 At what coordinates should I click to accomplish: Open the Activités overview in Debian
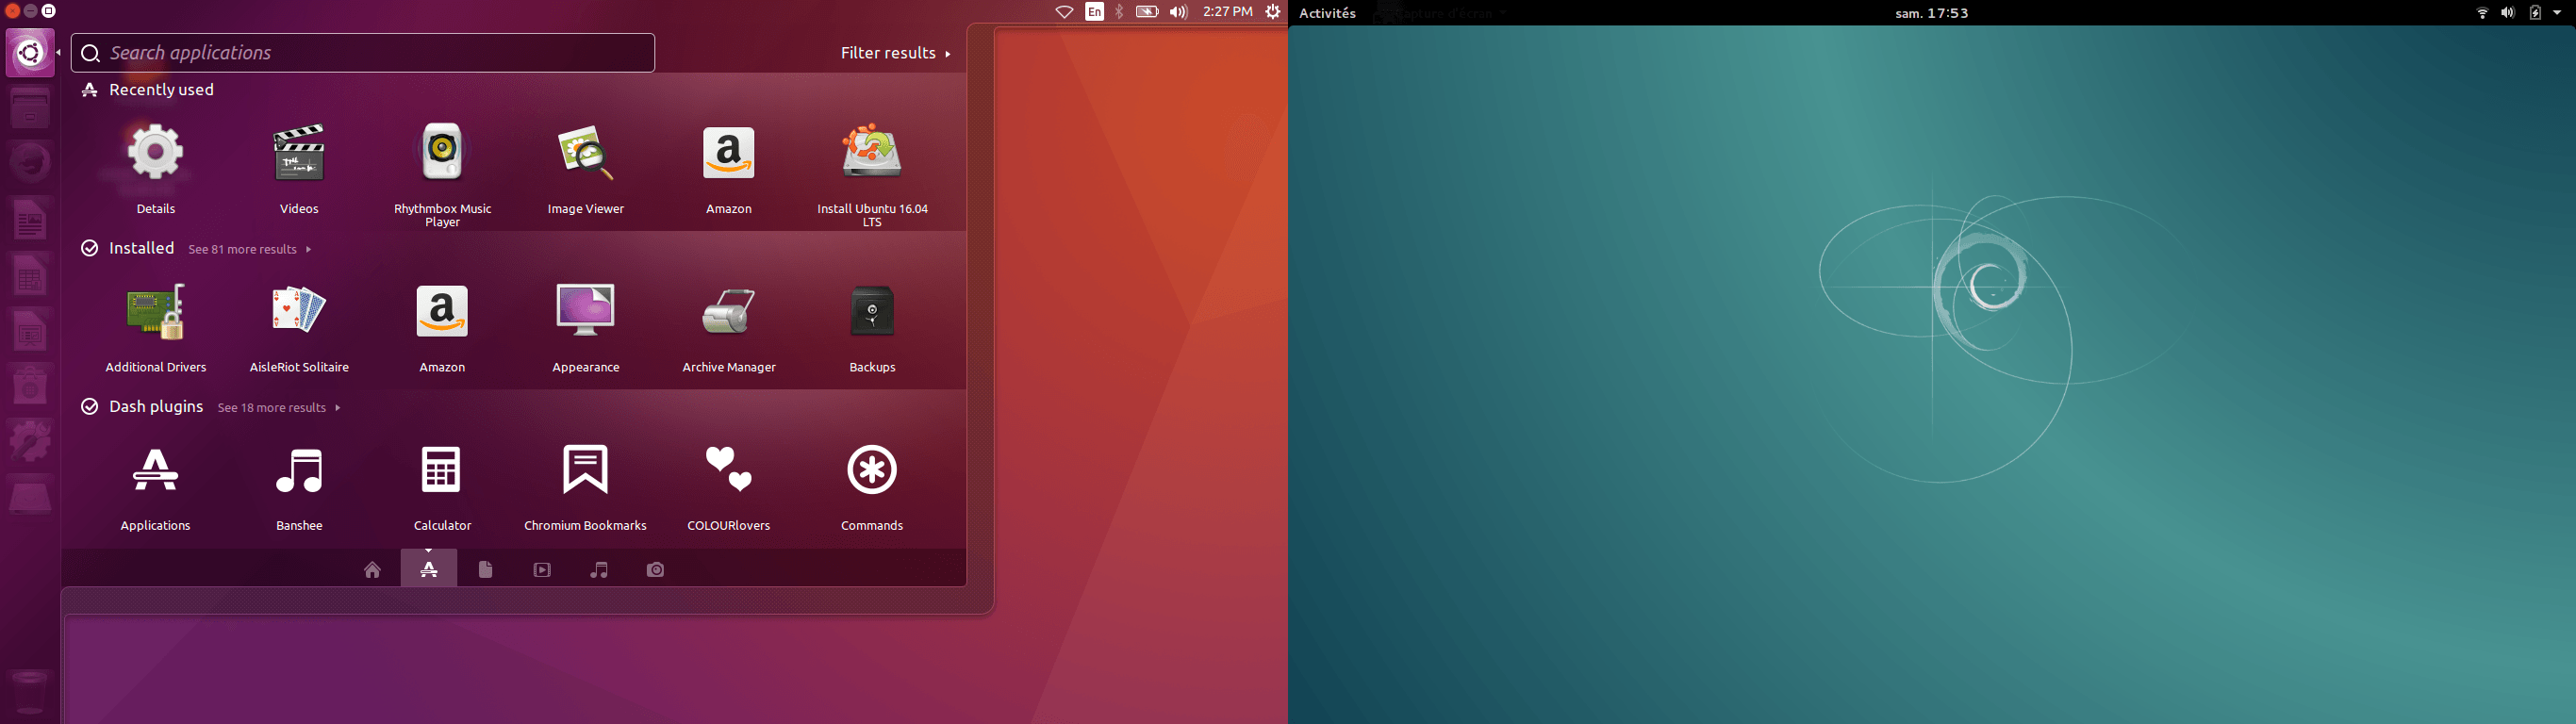coord(1327,13)
